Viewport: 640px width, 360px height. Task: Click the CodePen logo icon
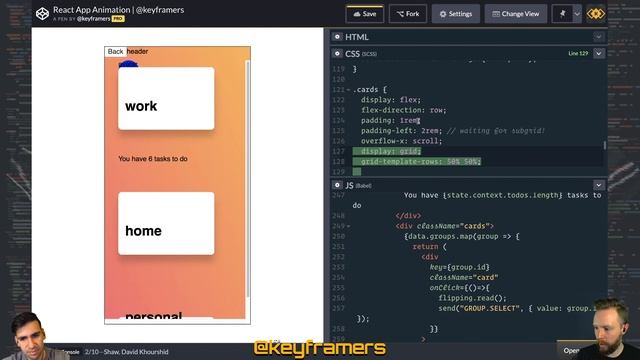click(42, 14)
